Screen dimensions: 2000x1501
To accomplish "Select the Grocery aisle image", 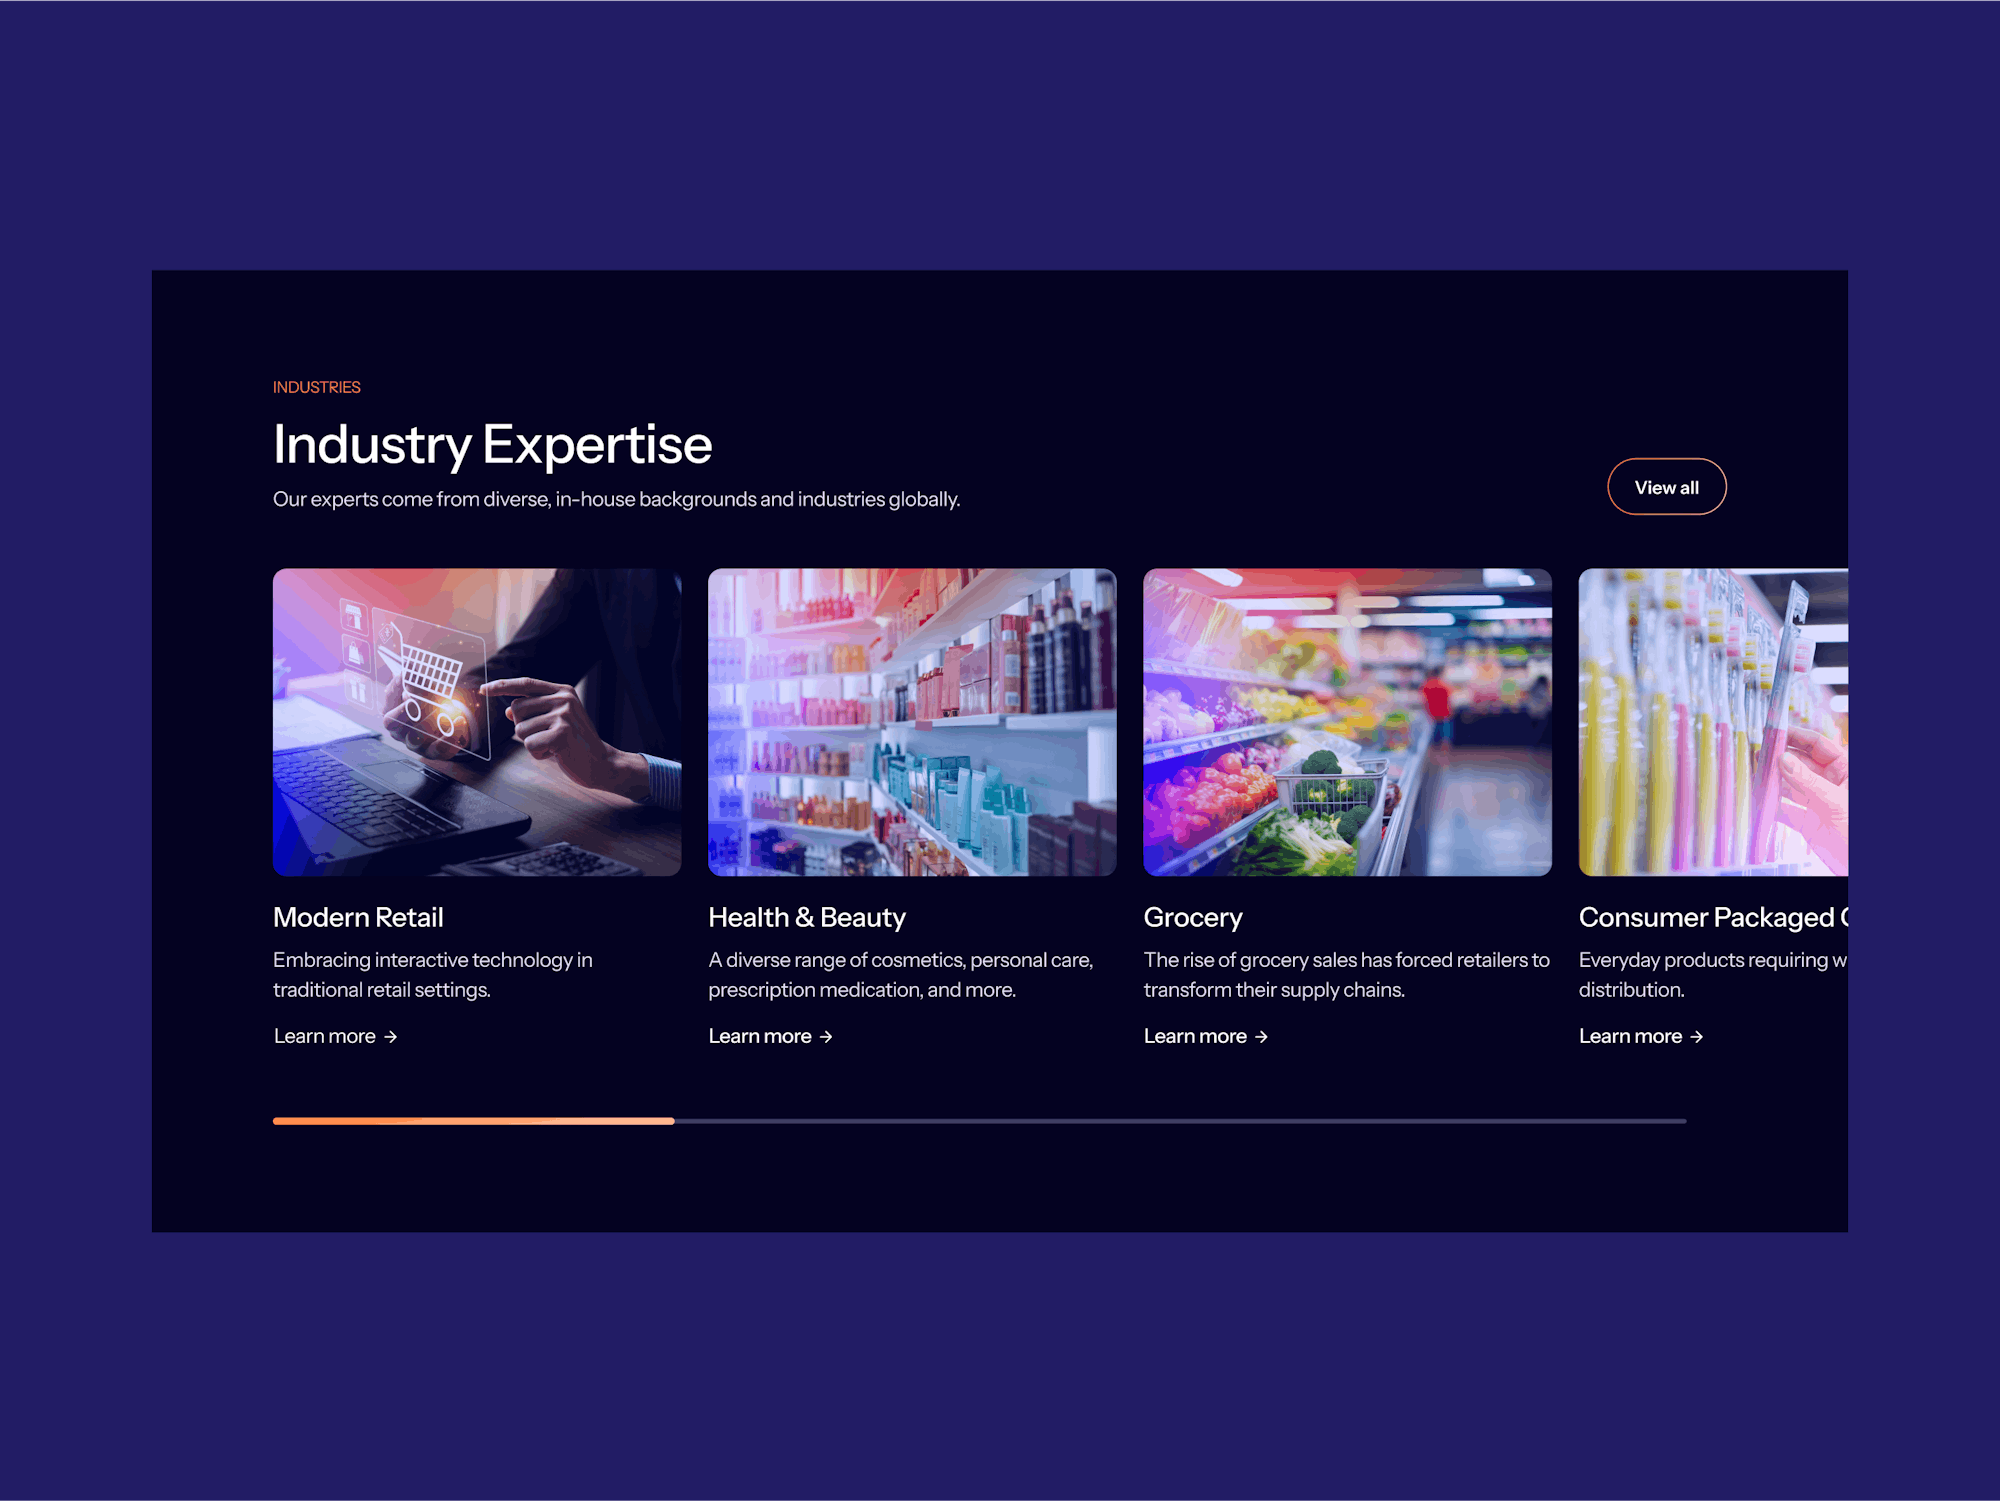I will pyautogui.click(x=1347, y=722).
